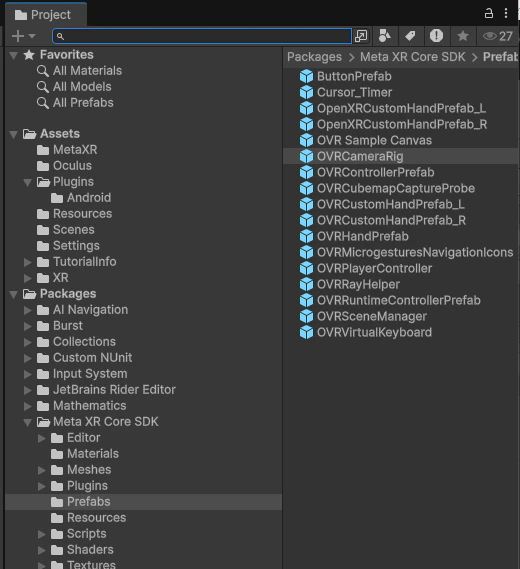520x569 pixels.
Task: Select the Custom NUnit package folder
Action: point(84,357)
